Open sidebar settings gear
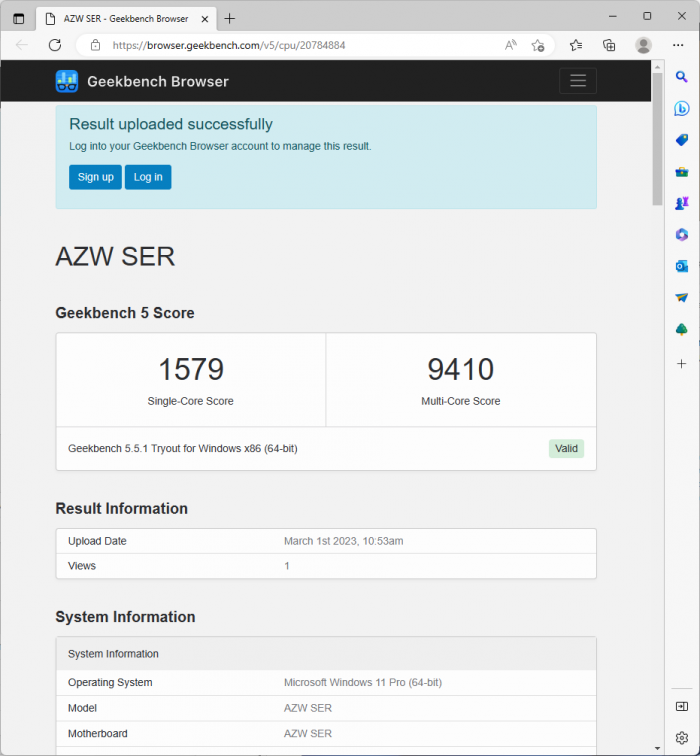This screenshot has width=700, height=756. pos(682,737)
